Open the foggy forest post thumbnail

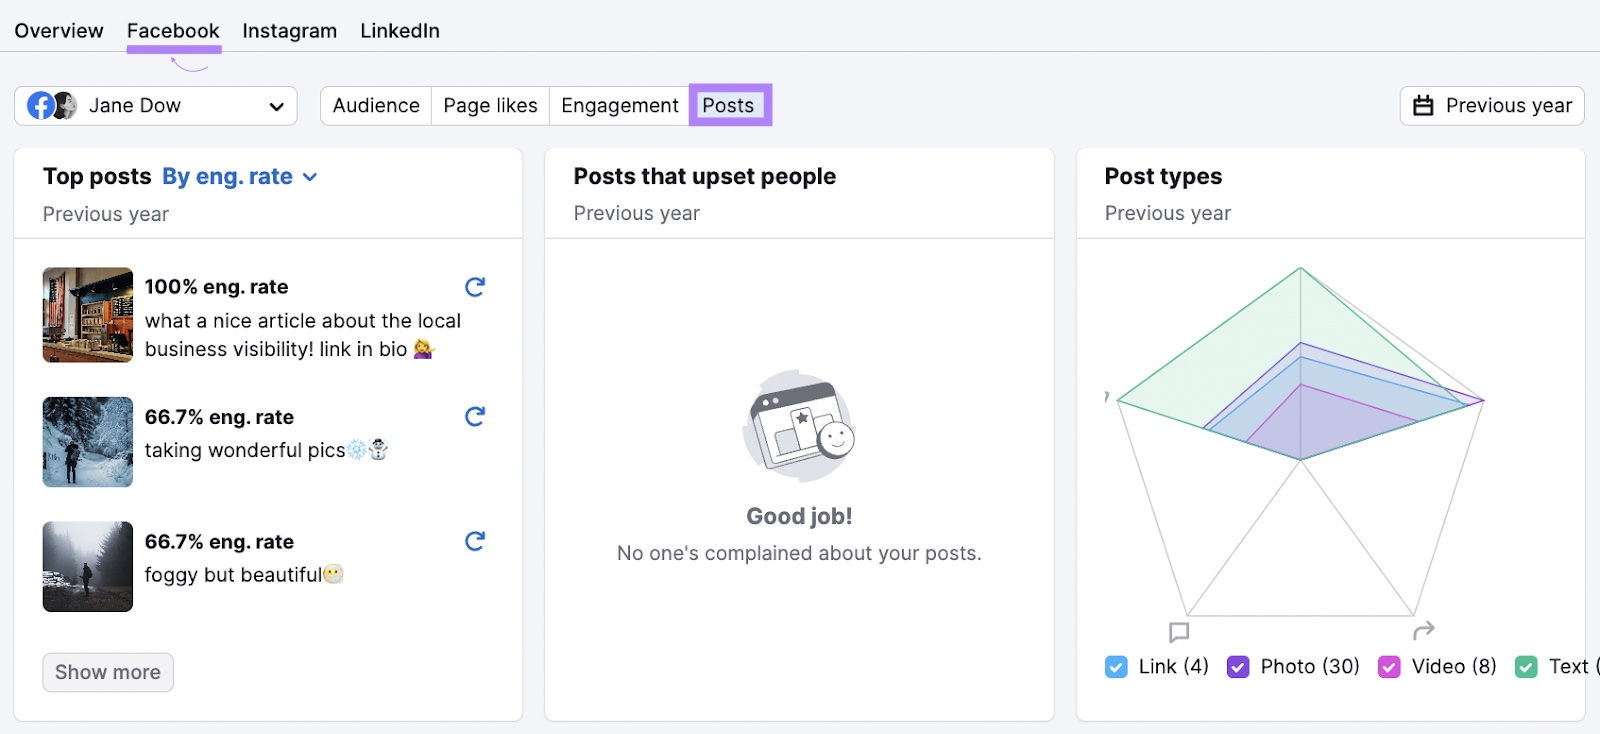click(88, 566)
